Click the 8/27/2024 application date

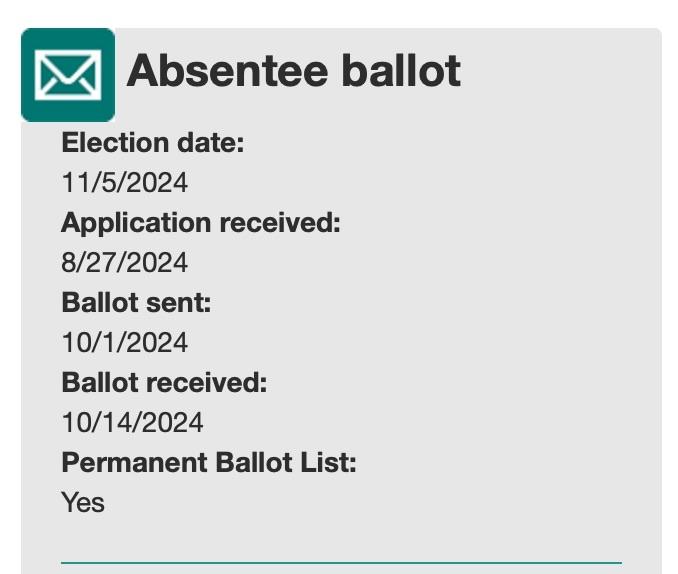coord(125,262)
